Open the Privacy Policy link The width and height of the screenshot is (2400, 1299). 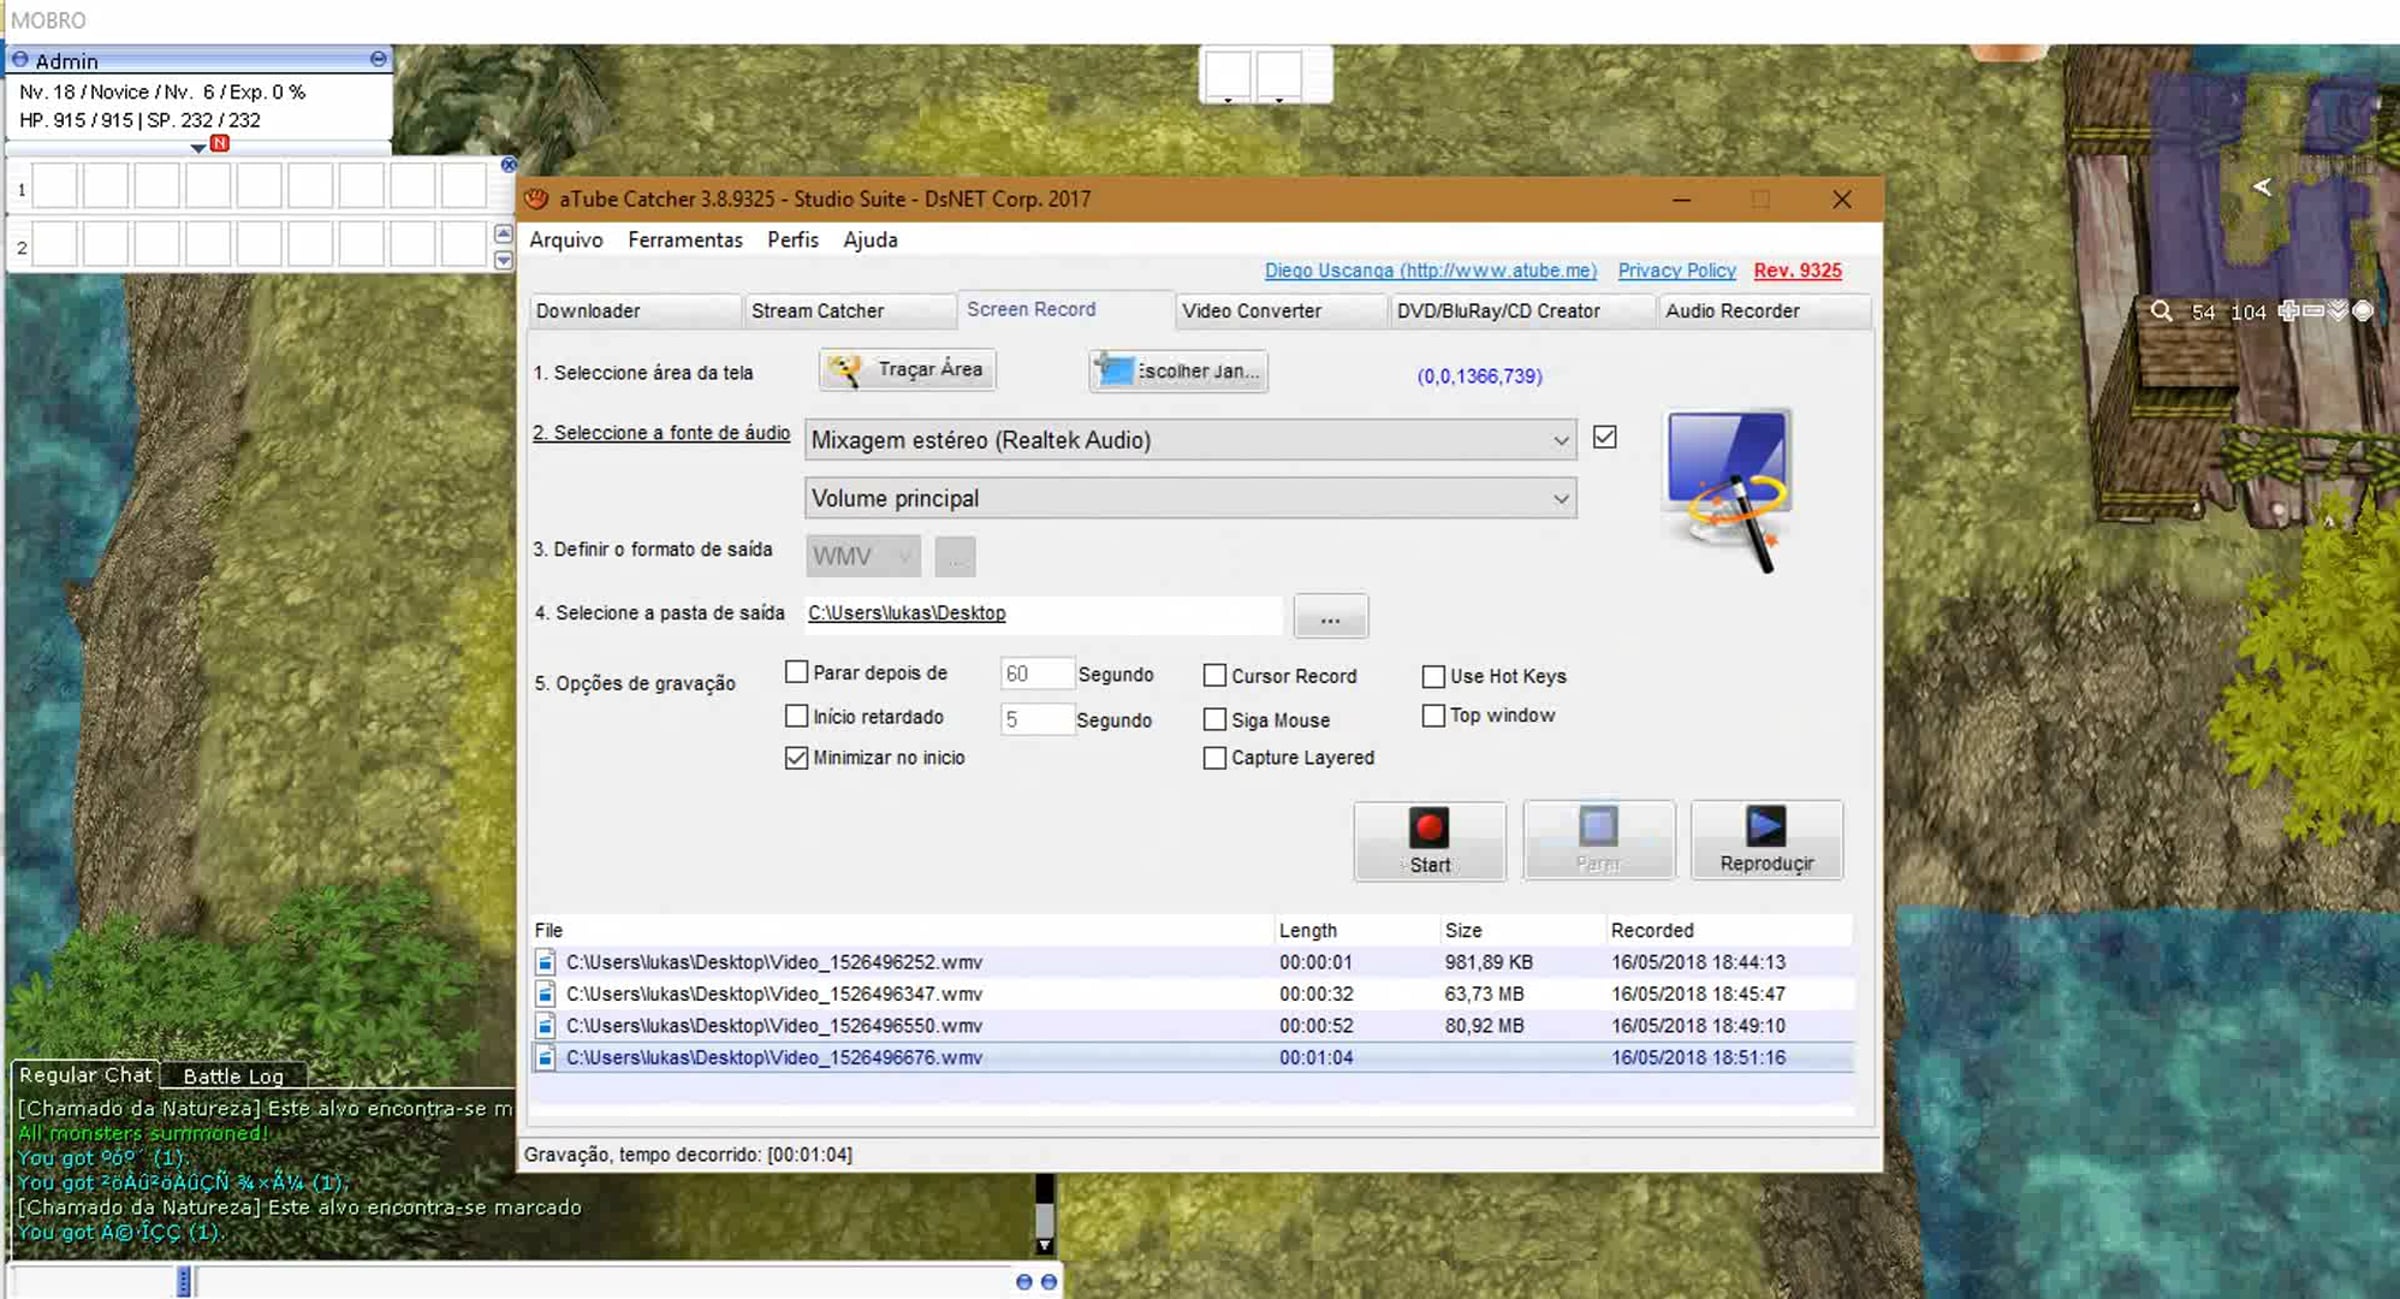coord(1677,270)
